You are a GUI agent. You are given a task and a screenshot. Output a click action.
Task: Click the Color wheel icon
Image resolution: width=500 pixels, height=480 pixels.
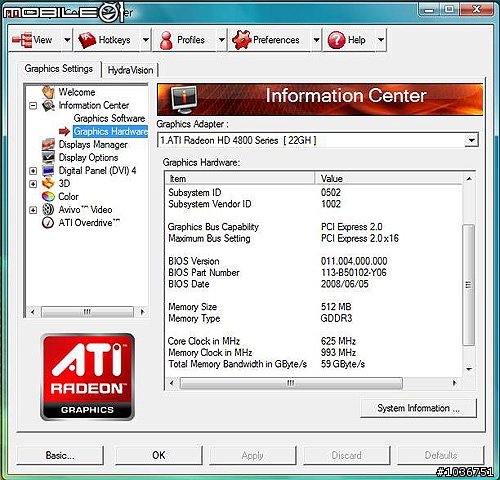click(x=48, y=196)
